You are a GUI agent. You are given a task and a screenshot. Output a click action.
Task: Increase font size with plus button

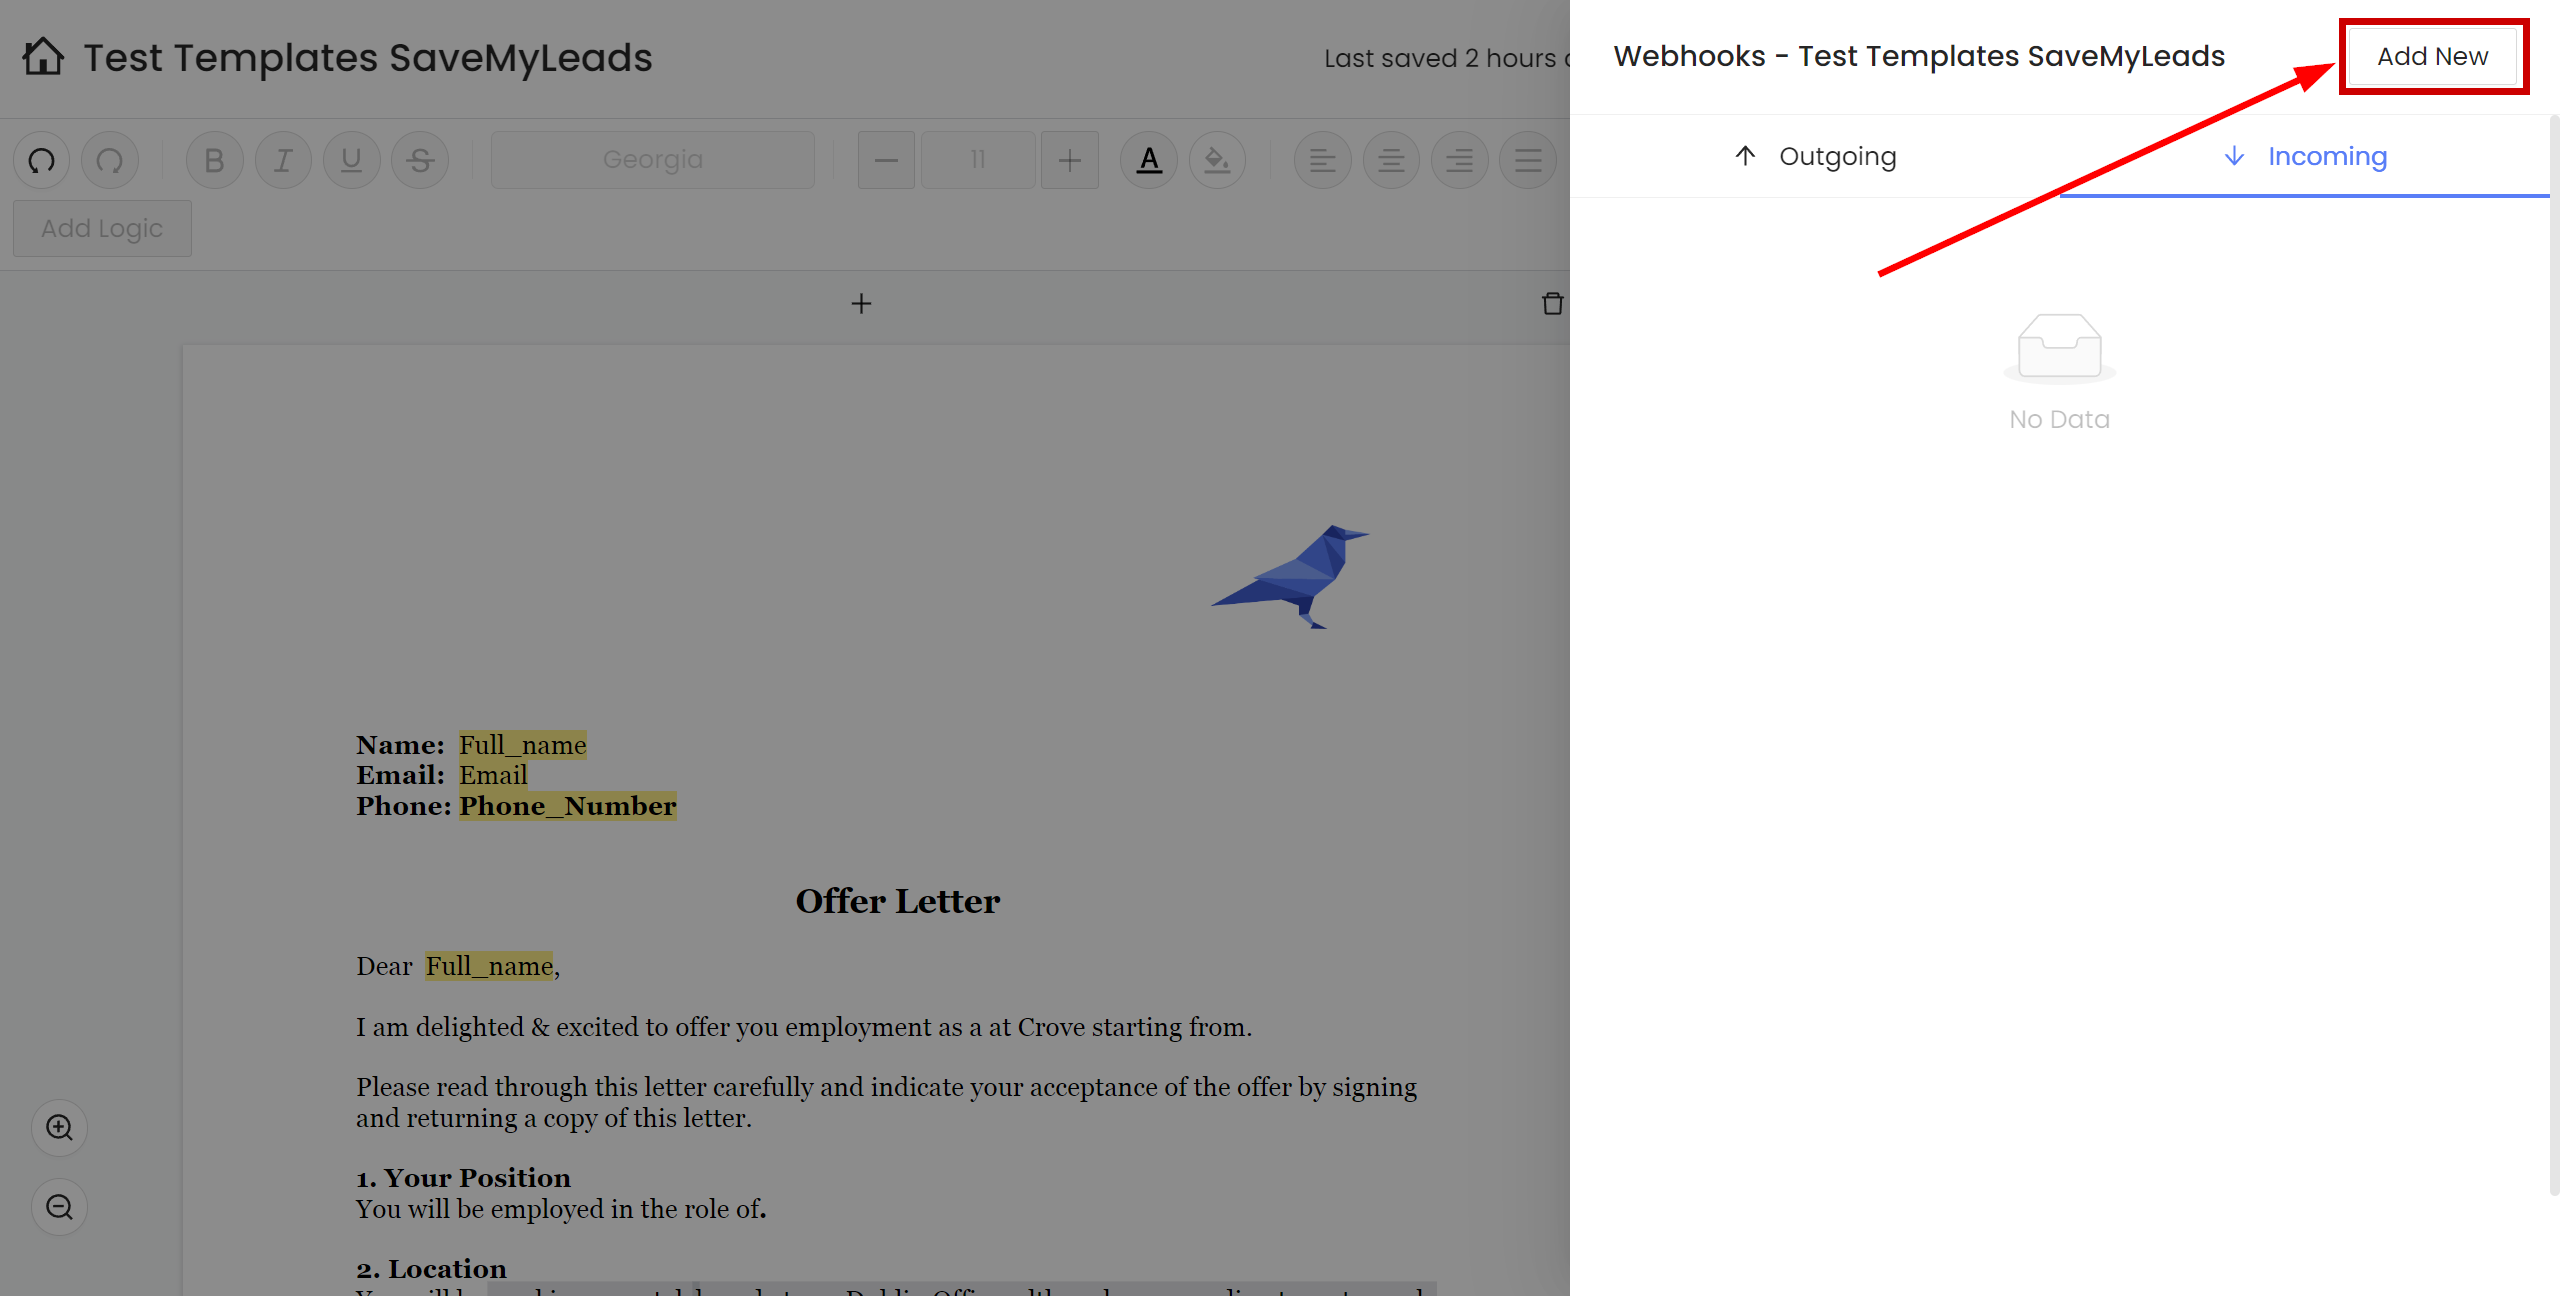point(1070,160)
